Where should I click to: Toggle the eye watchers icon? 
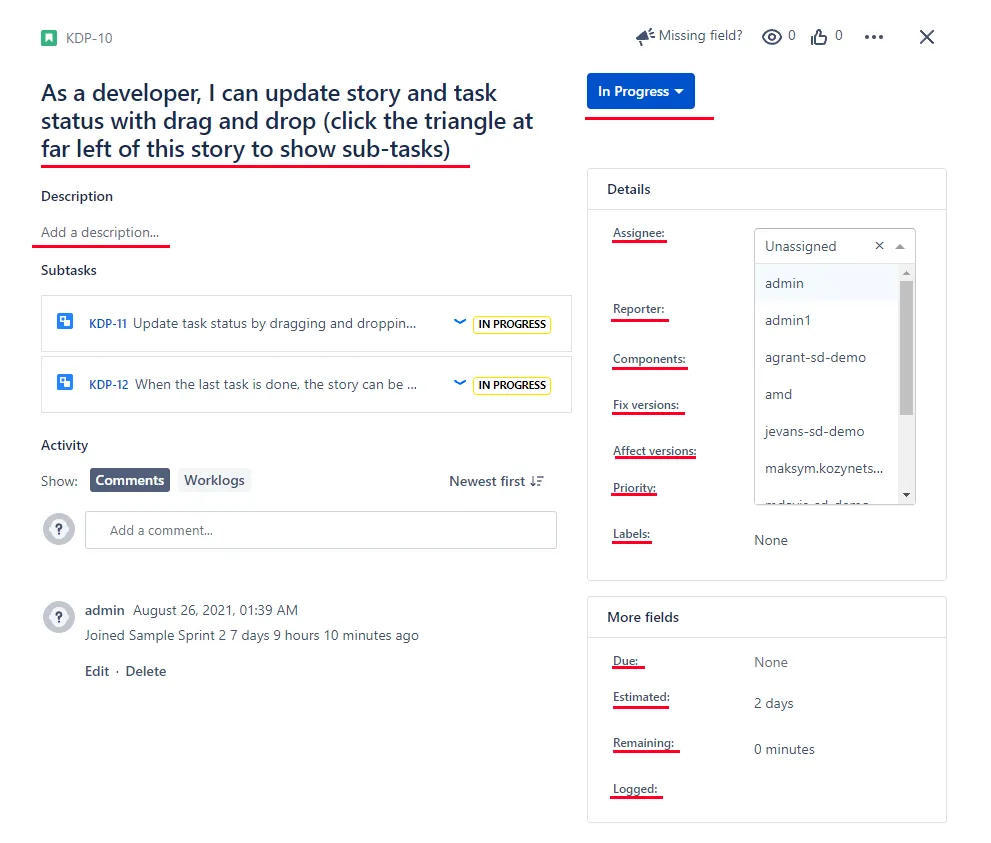pos(771,37)
